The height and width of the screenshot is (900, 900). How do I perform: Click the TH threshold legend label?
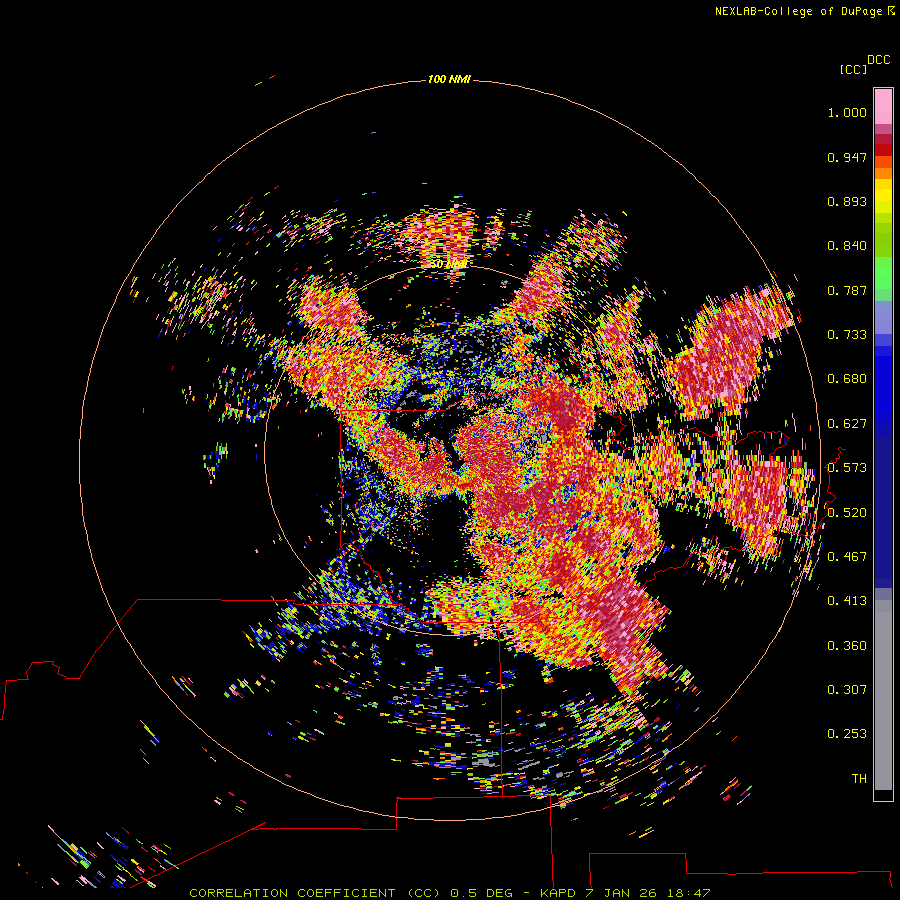pos(859,779)
